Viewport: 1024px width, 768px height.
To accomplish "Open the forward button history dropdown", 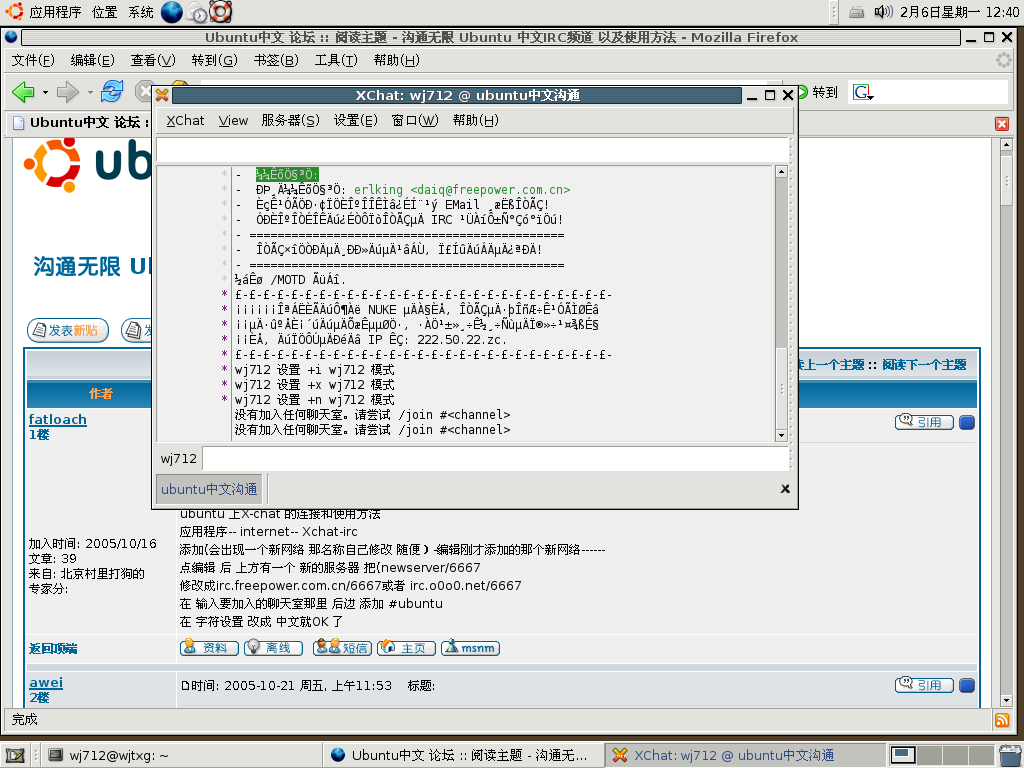I will point(89,92).
